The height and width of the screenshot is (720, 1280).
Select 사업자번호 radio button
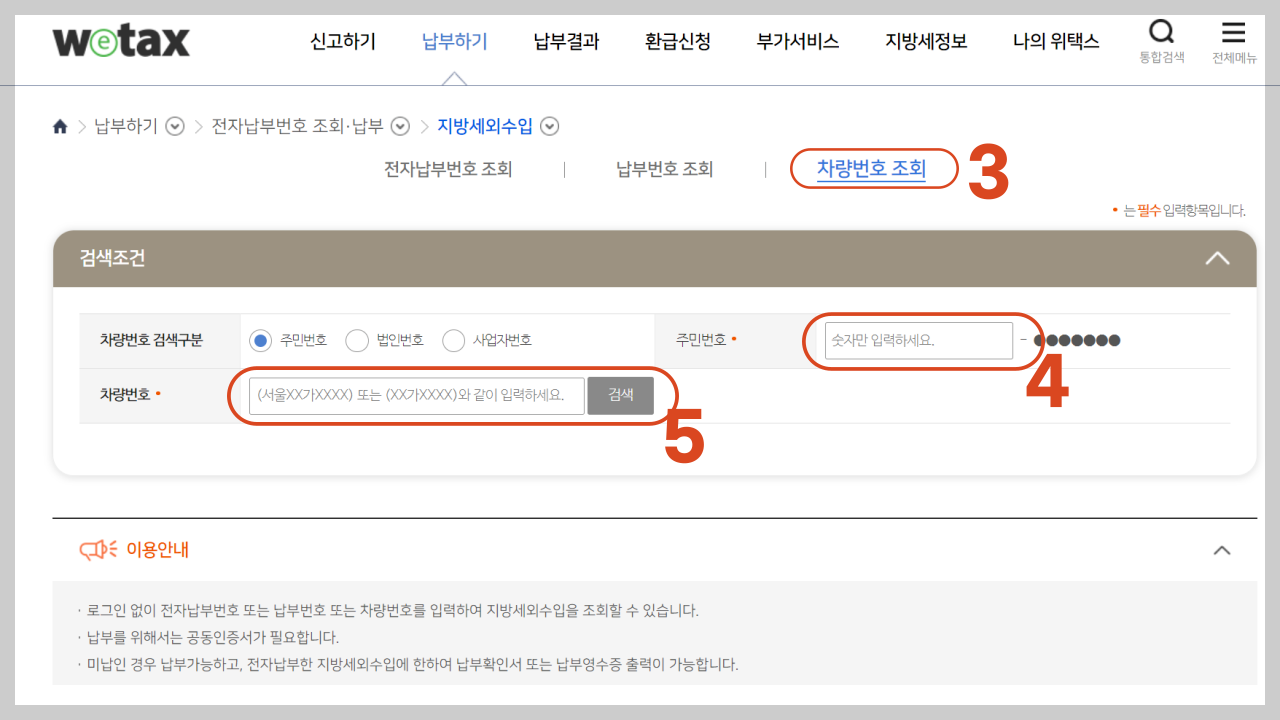tap(453, 340)
